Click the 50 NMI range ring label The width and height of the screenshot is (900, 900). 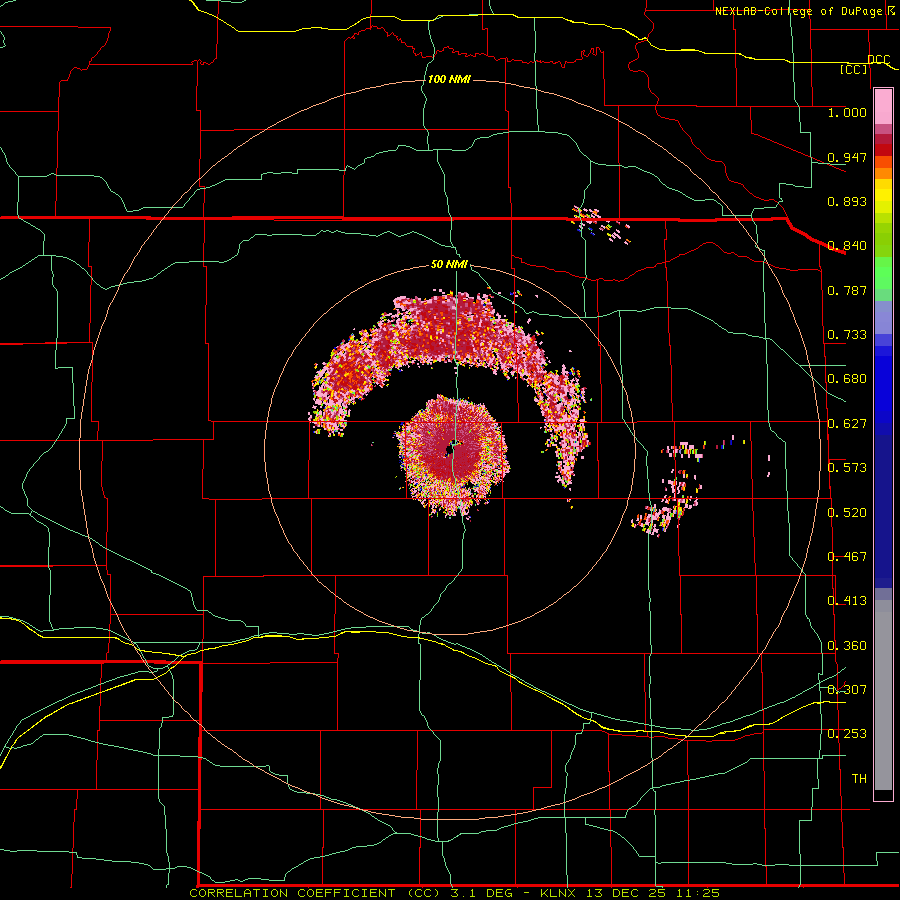pos(449,264)
